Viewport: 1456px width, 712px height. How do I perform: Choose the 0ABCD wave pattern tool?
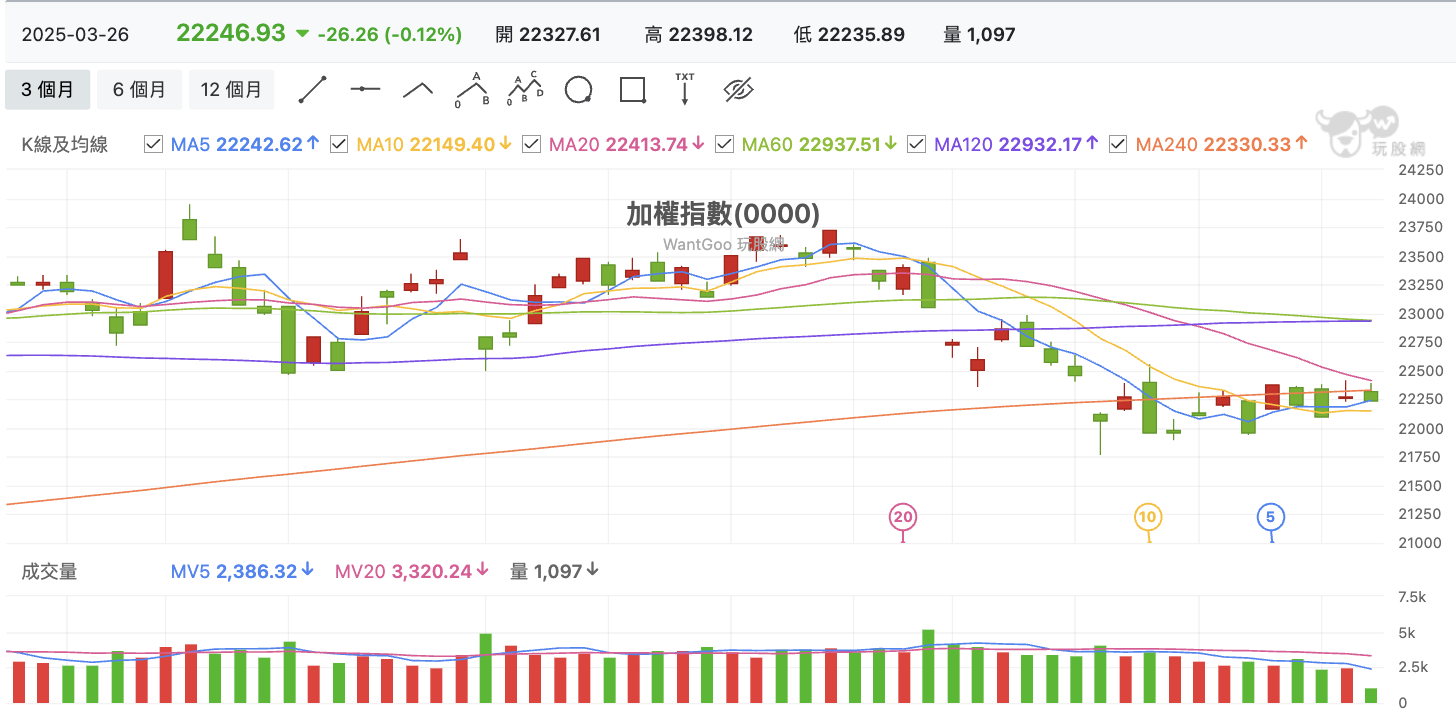(525, 90)
